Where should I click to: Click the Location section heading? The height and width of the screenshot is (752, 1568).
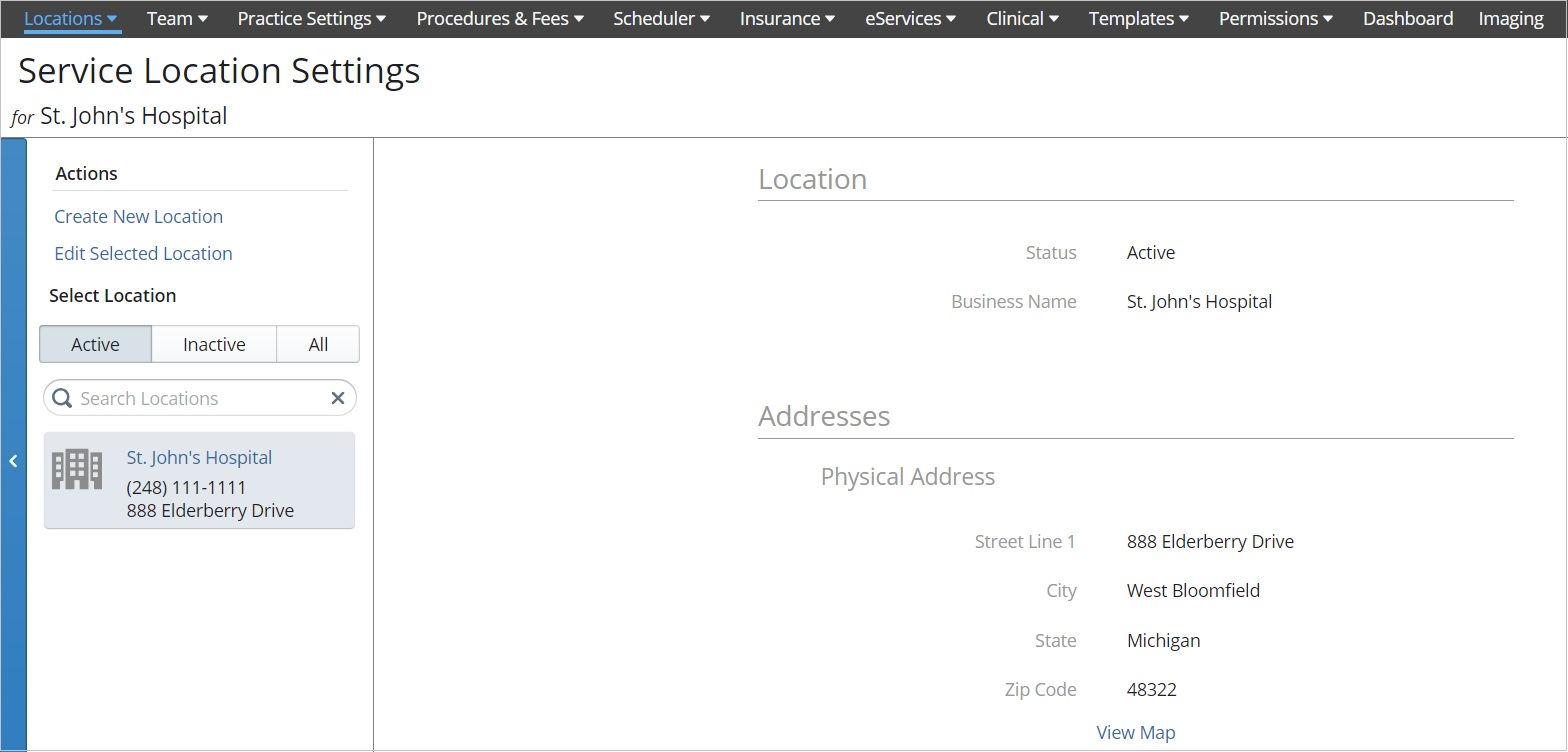812,179
